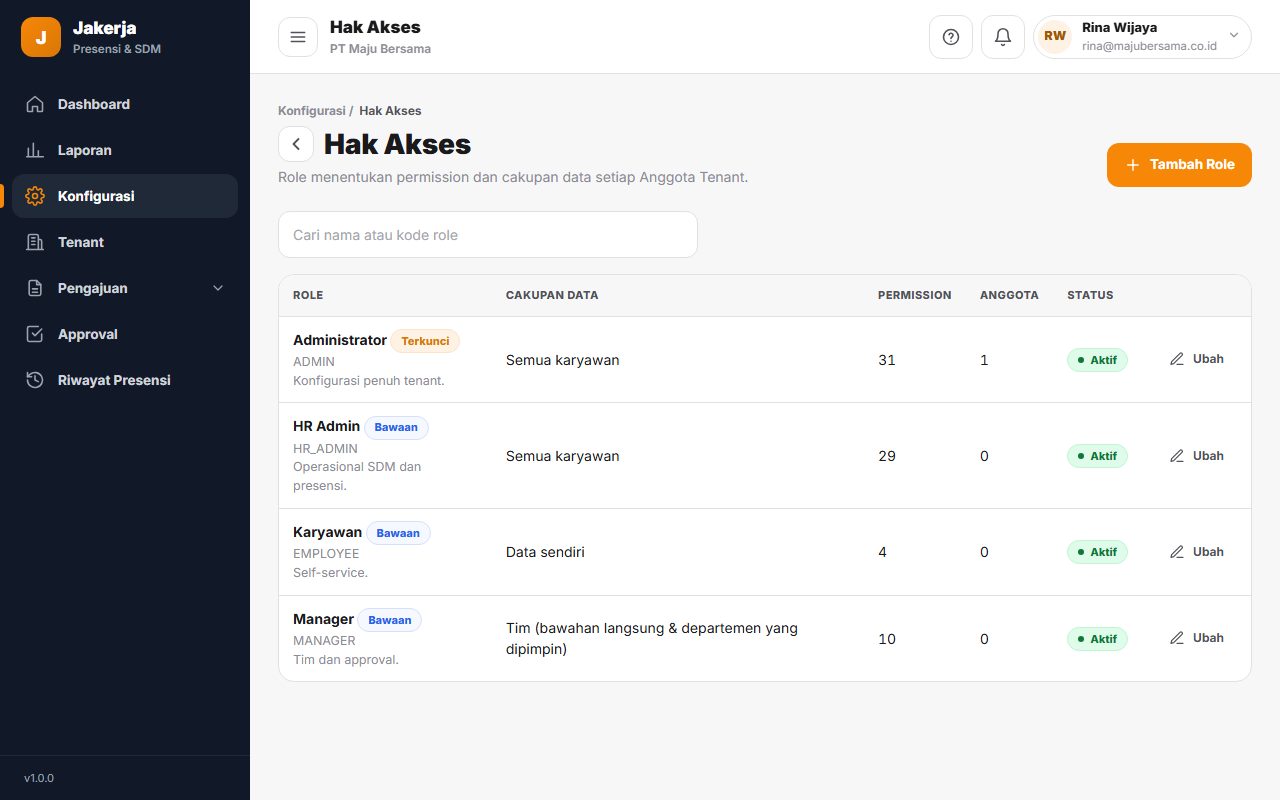Open the help question mark icon
Viewport: 1280px width, 800px height.
pyautogui.click(x=951, y=37)
